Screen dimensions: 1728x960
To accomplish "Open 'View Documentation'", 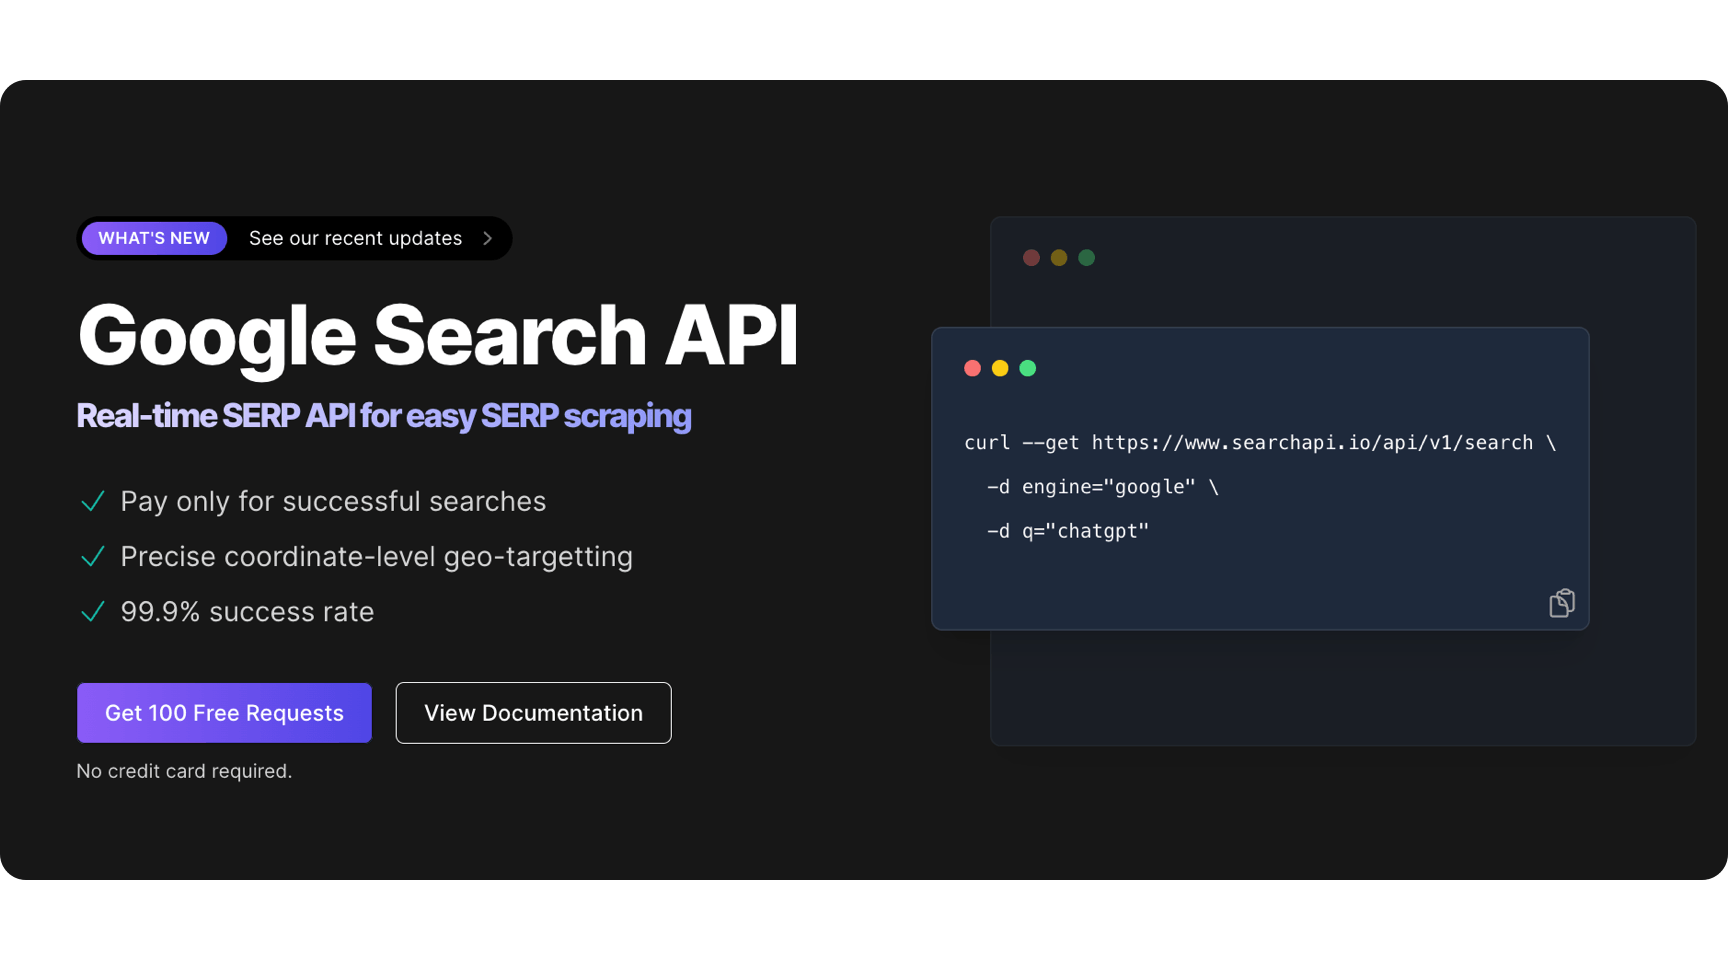I will pyautogui.click(x=533, y=712).
